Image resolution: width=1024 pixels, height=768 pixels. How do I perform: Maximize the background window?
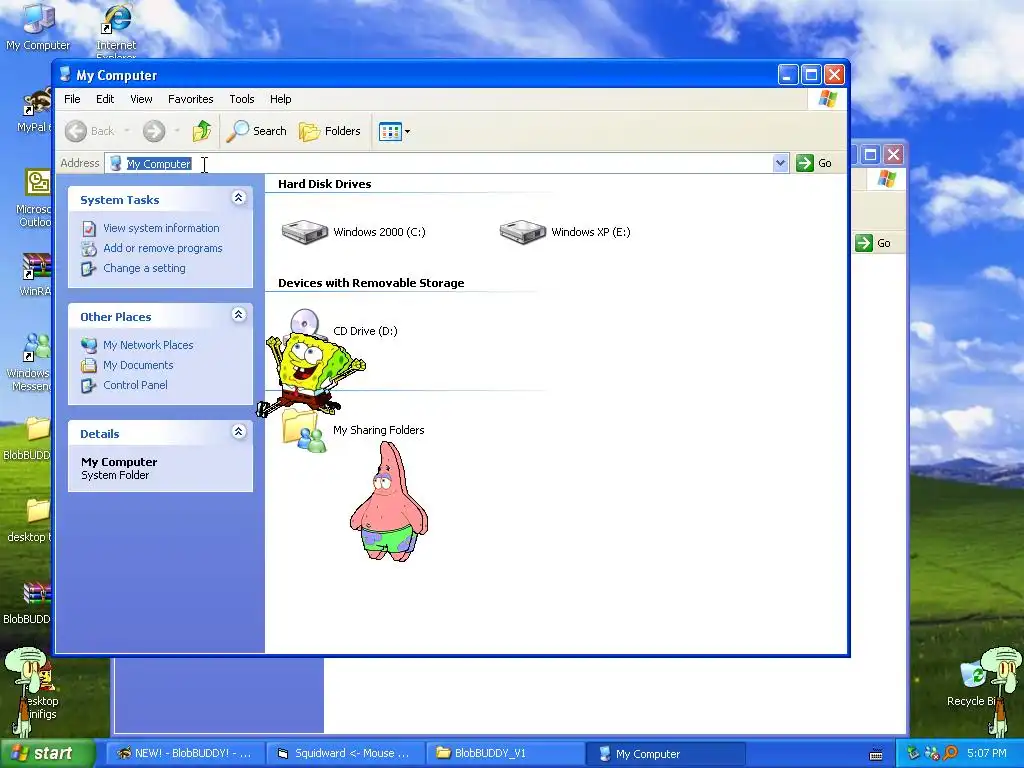click(870, 155)
